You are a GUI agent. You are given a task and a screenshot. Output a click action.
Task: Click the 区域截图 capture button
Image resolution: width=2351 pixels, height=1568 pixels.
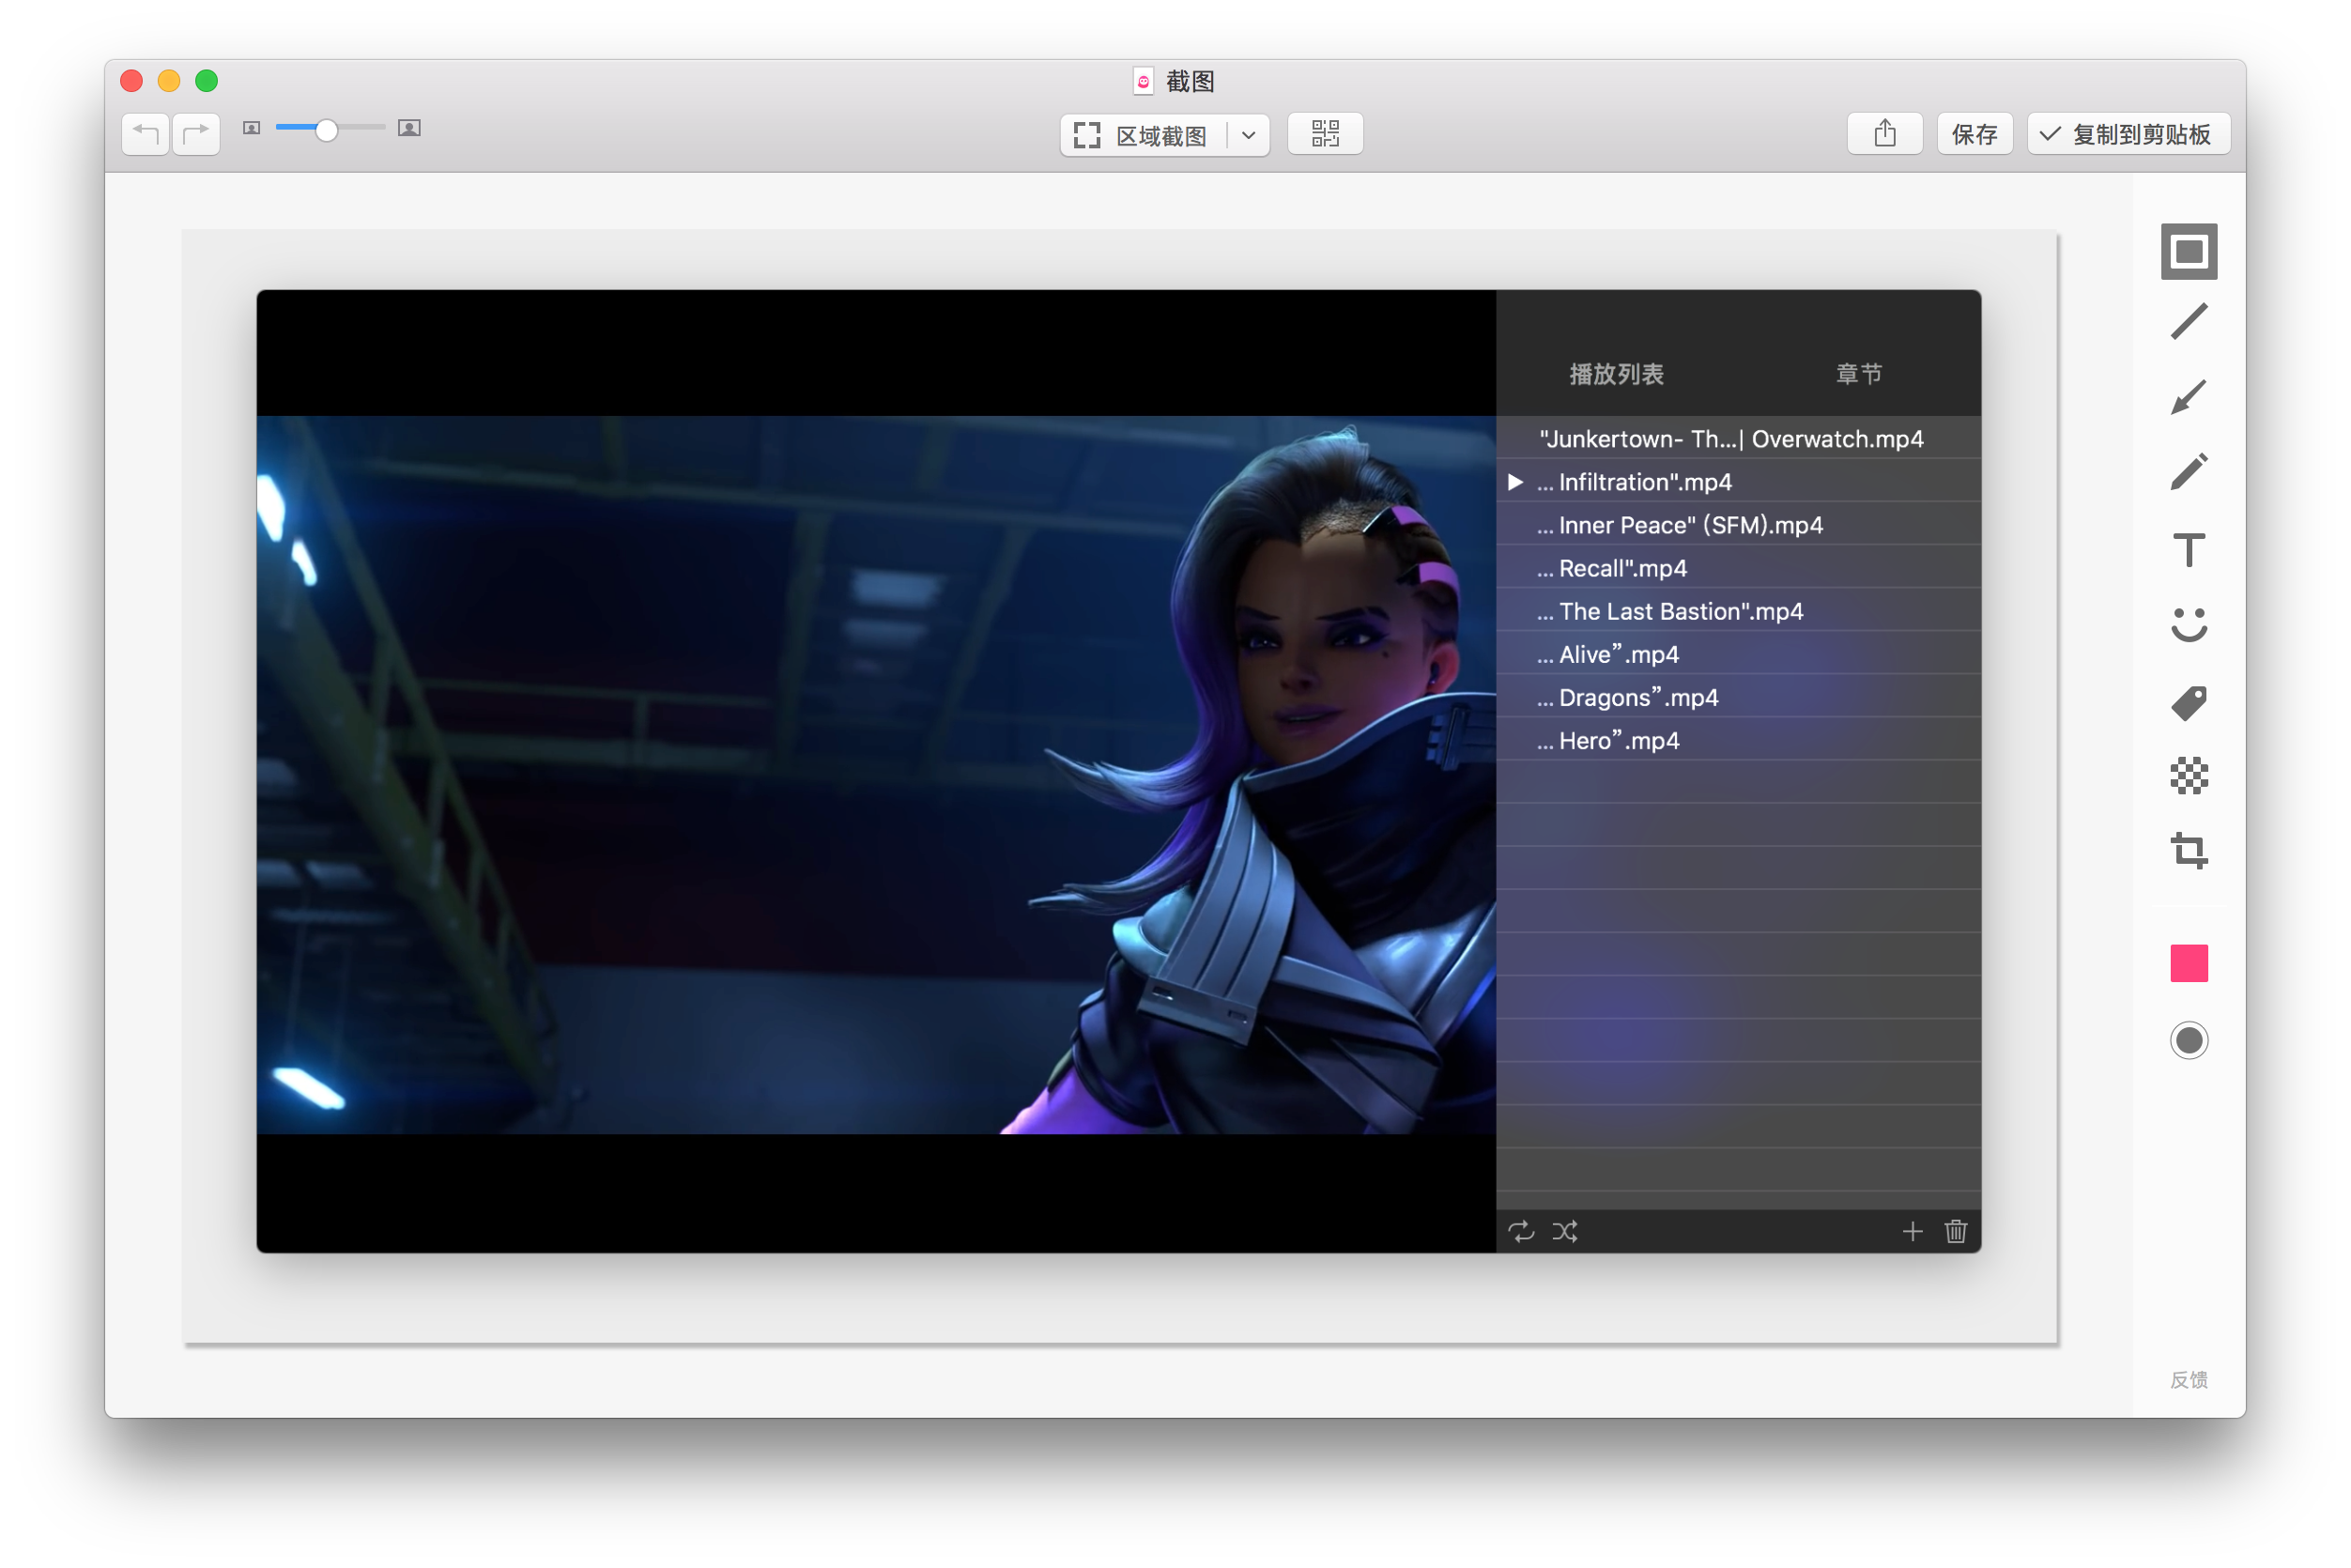tap(1142, 135)
